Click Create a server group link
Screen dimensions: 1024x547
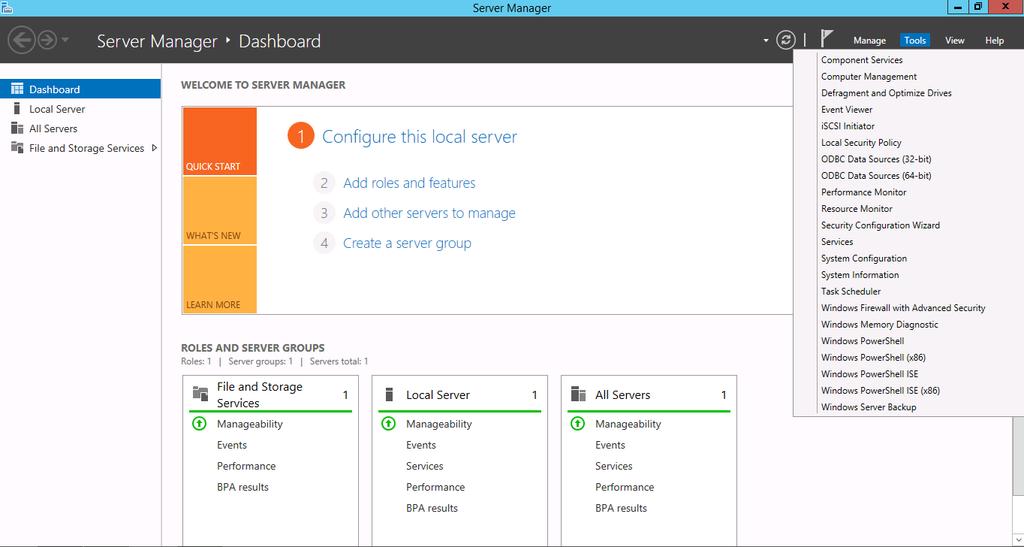(407, 243)
